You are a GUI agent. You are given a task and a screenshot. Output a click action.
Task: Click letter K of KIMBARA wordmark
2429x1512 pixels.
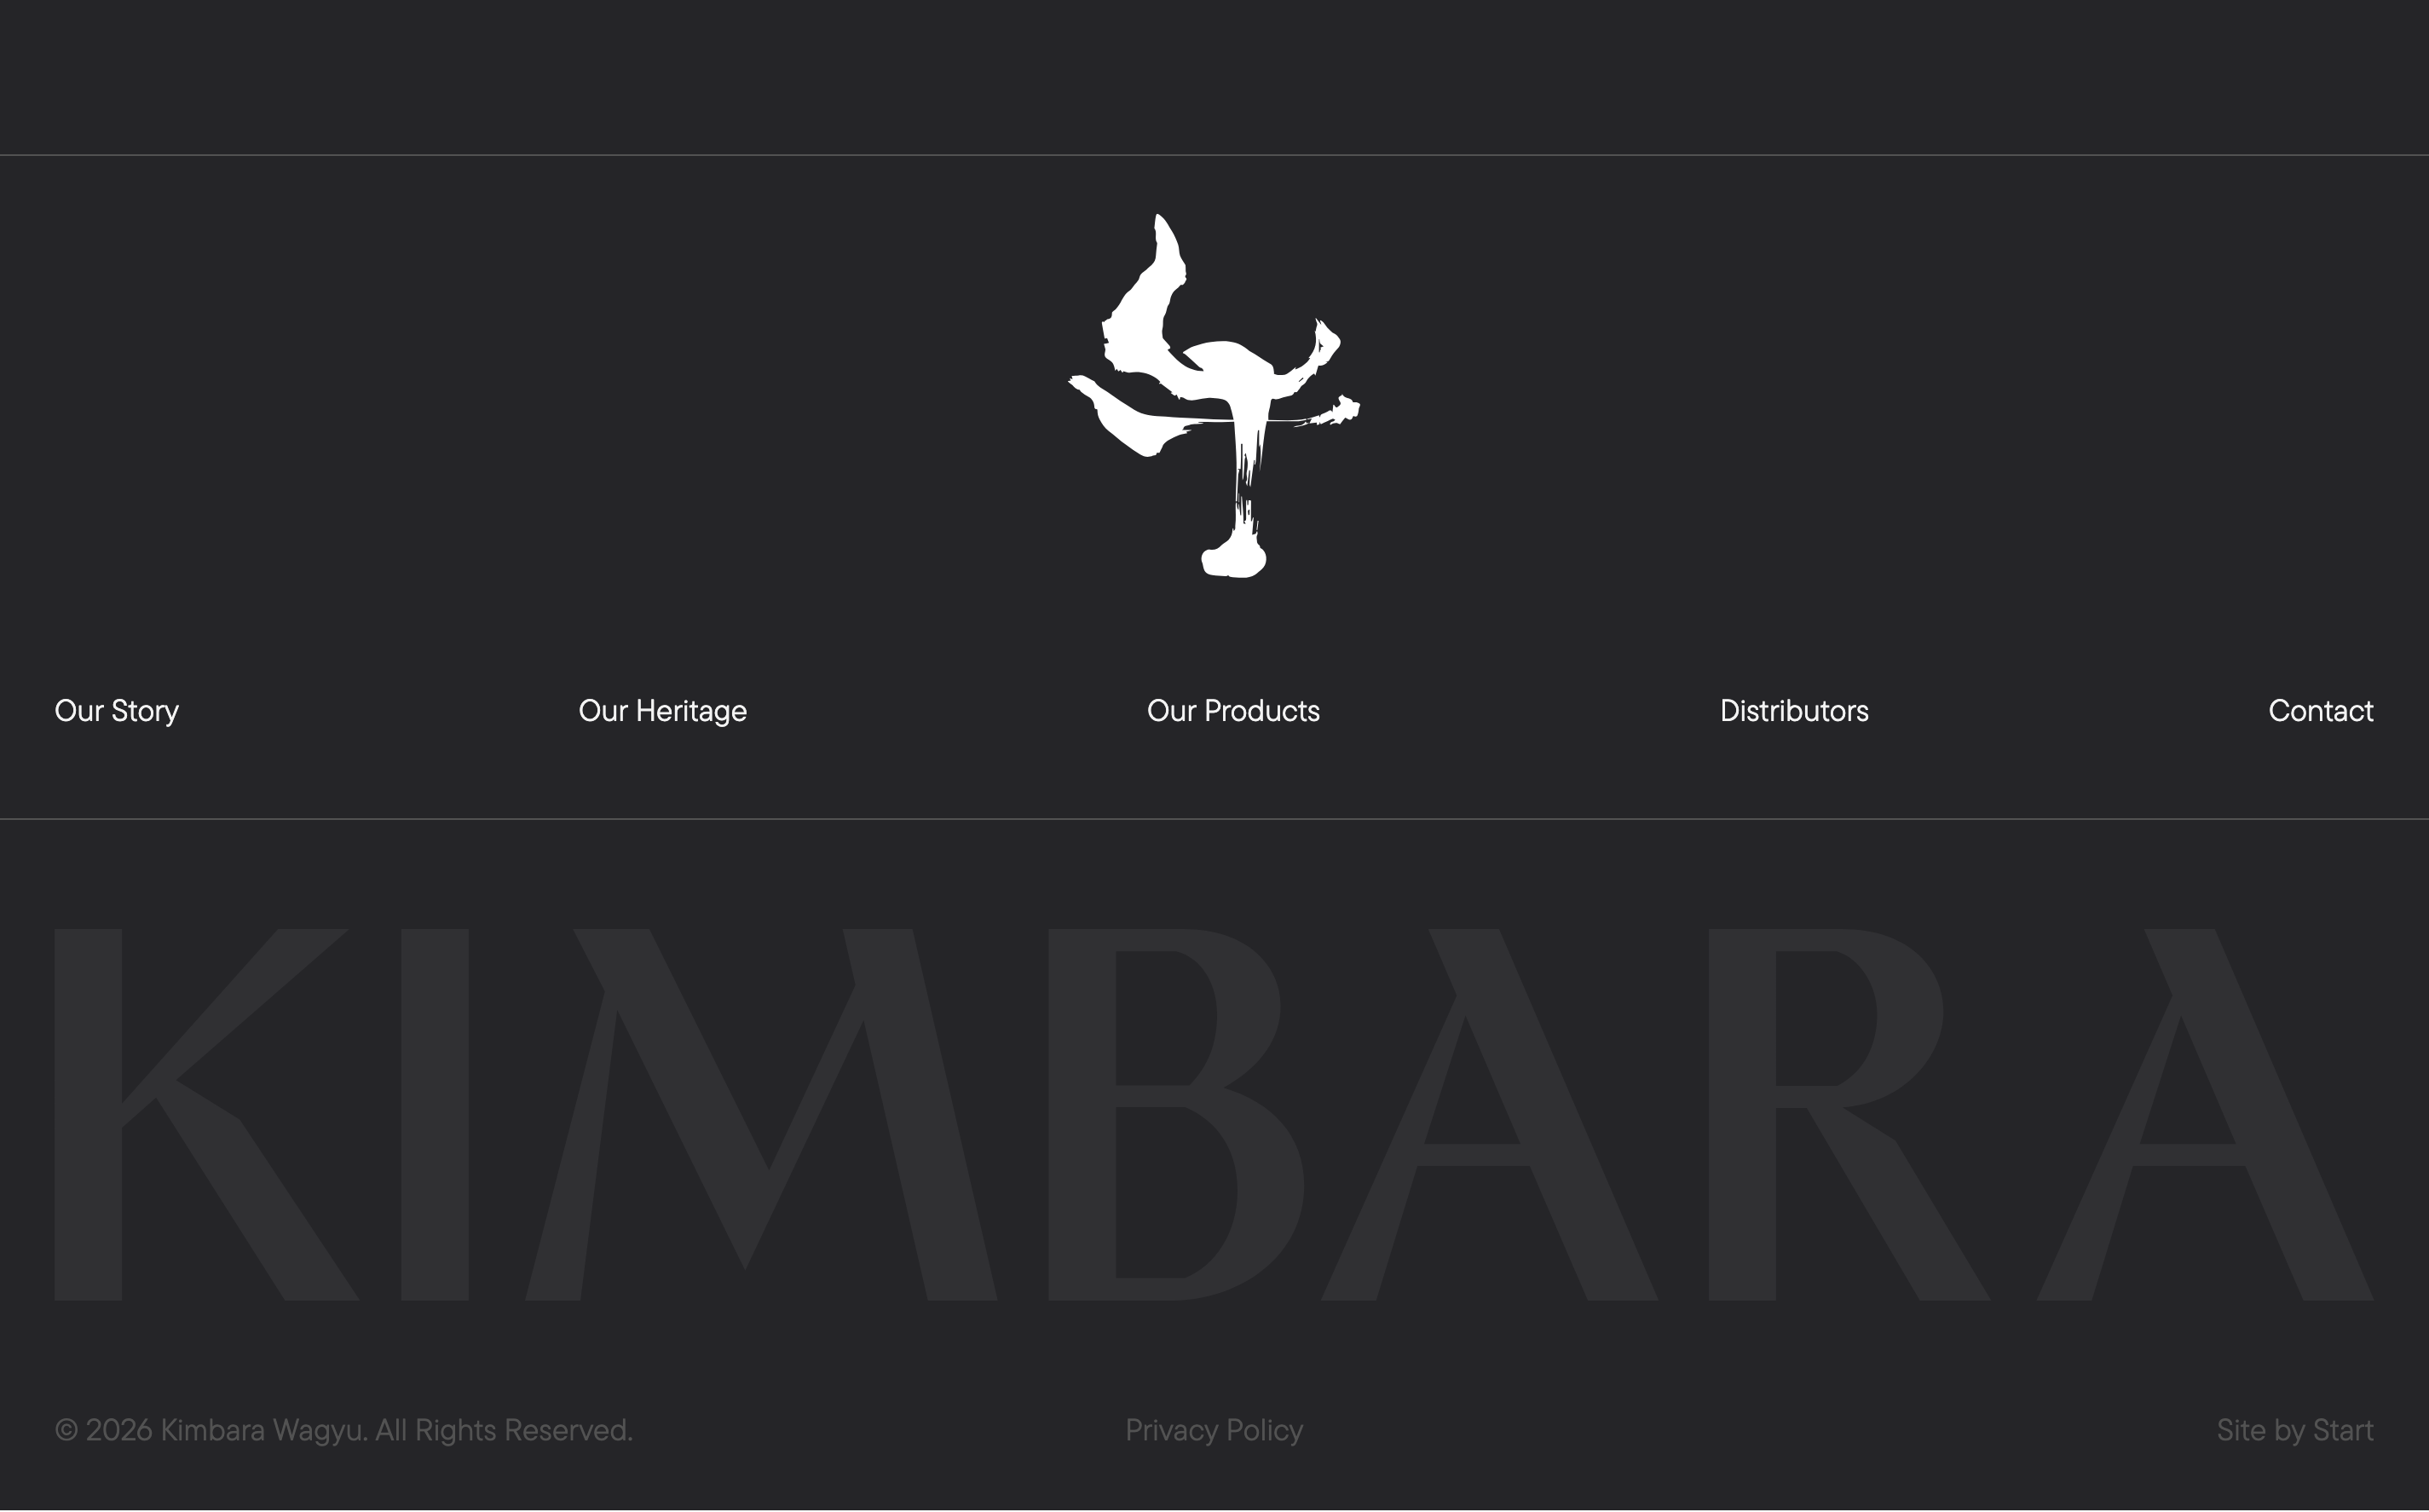(x=206, y=1115)
